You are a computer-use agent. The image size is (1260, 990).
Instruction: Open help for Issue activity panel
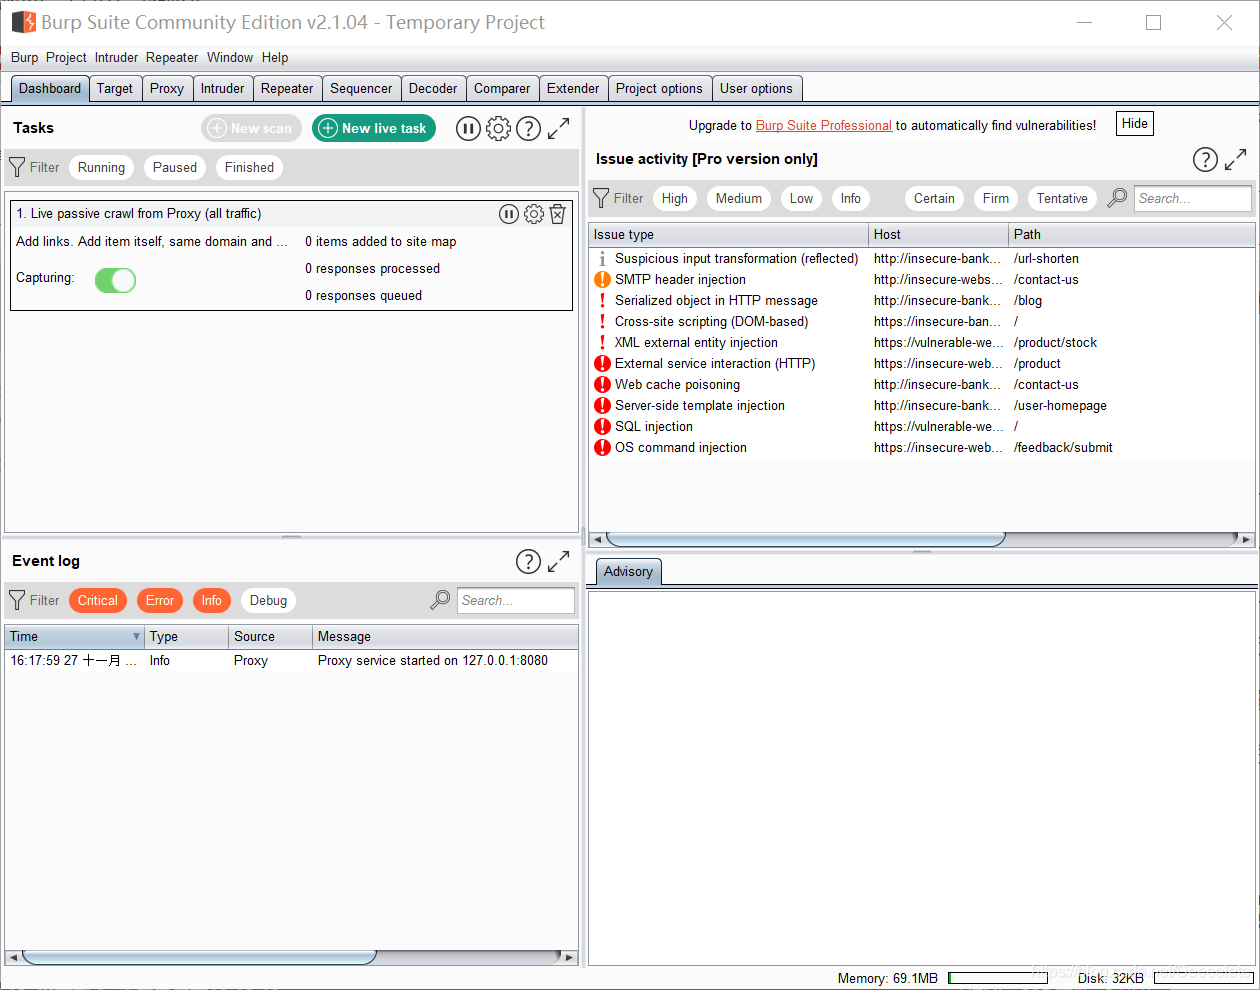(1205, 159)
